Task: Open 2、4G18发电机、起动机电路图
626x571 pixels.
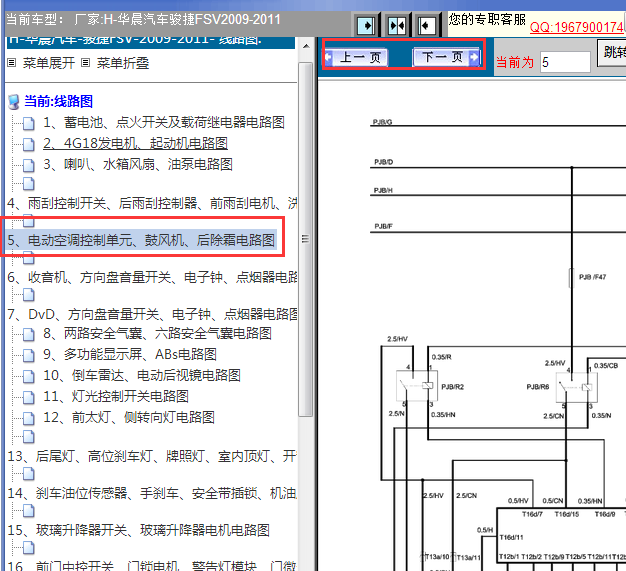Action: 135,143
